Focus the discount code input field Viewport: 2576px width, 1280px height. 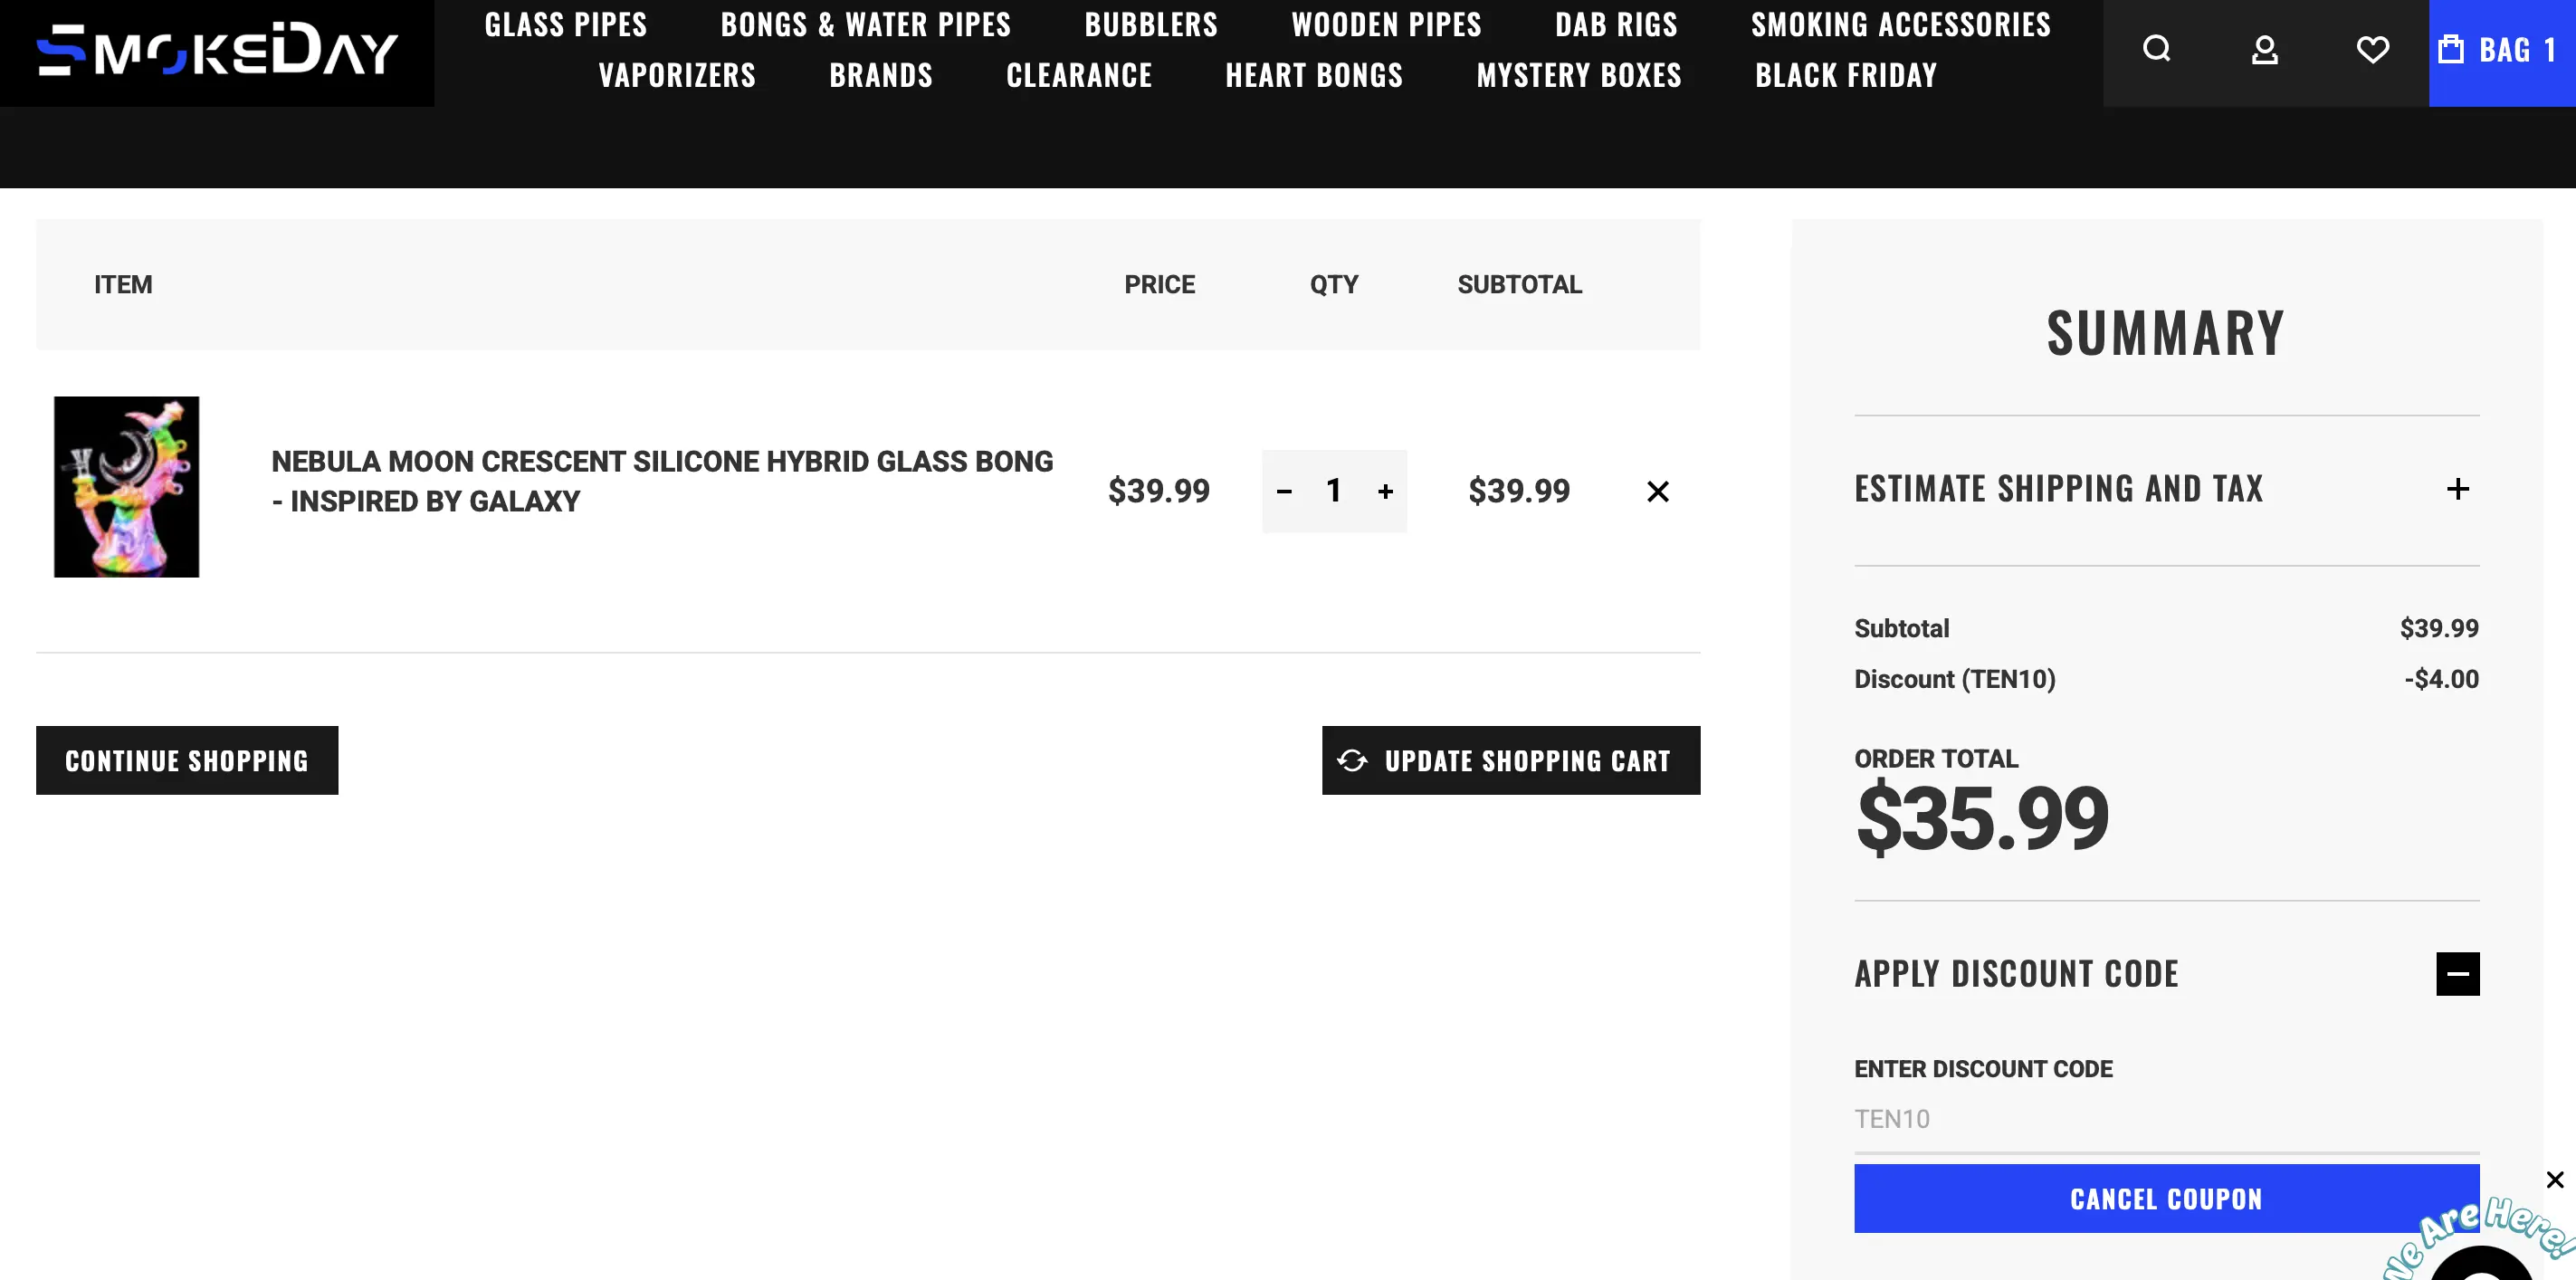[2166, 1120]
